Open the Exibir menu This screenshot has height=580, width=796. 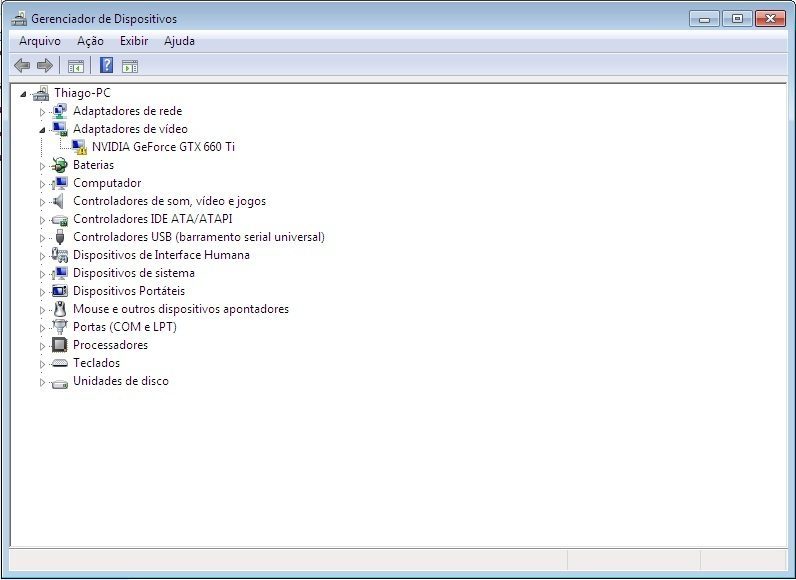pos(134,41)
